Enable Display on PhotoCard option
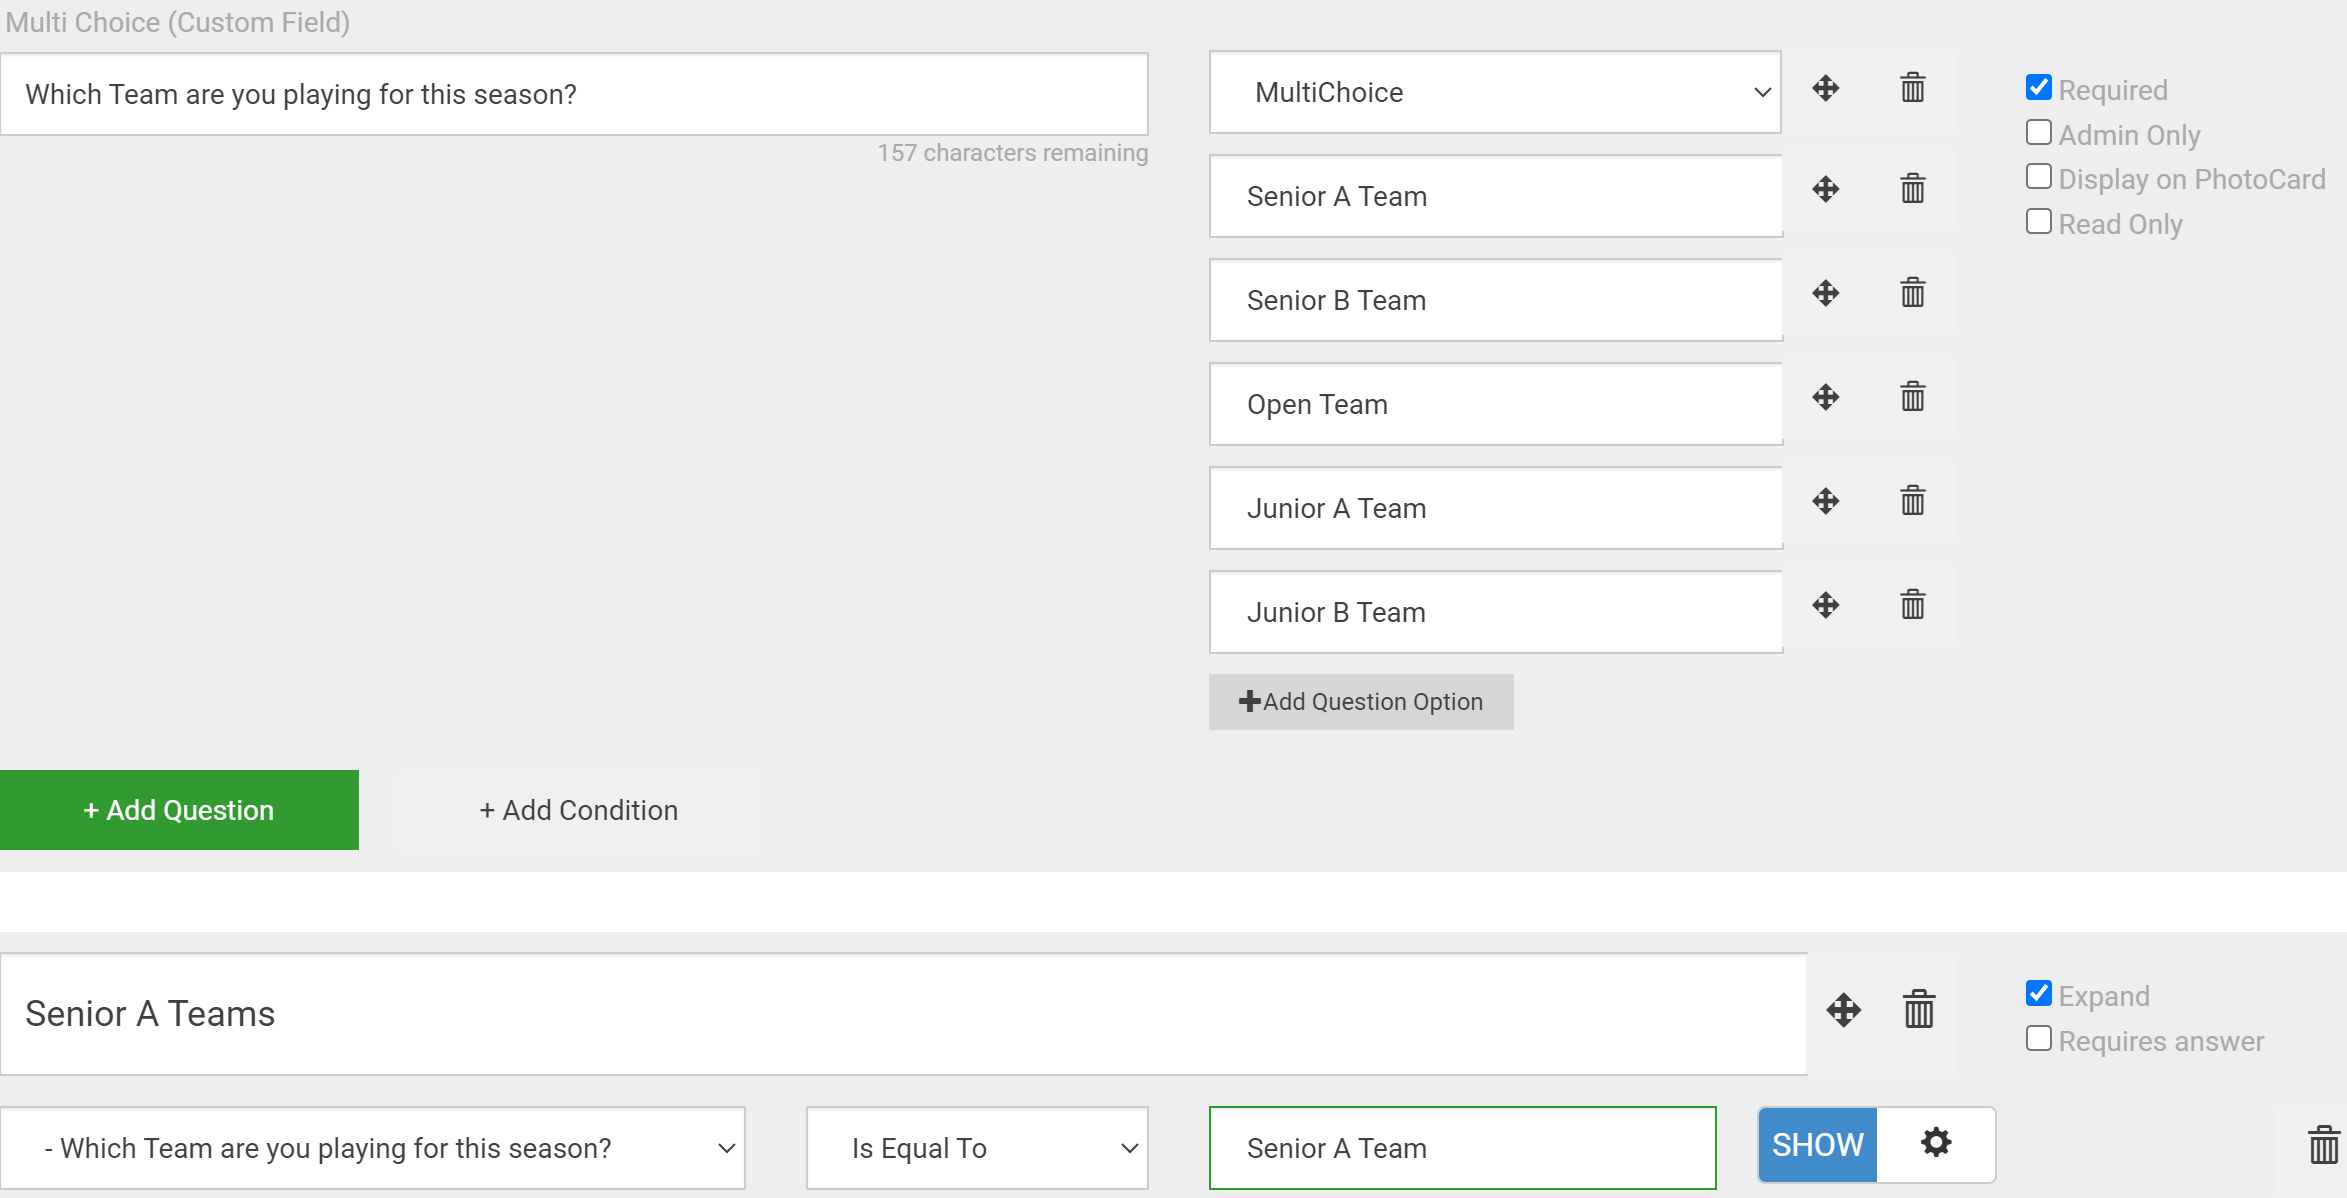This screenshot has width=2347, height=1198. pyautogui.click(x=2038, y=177)
